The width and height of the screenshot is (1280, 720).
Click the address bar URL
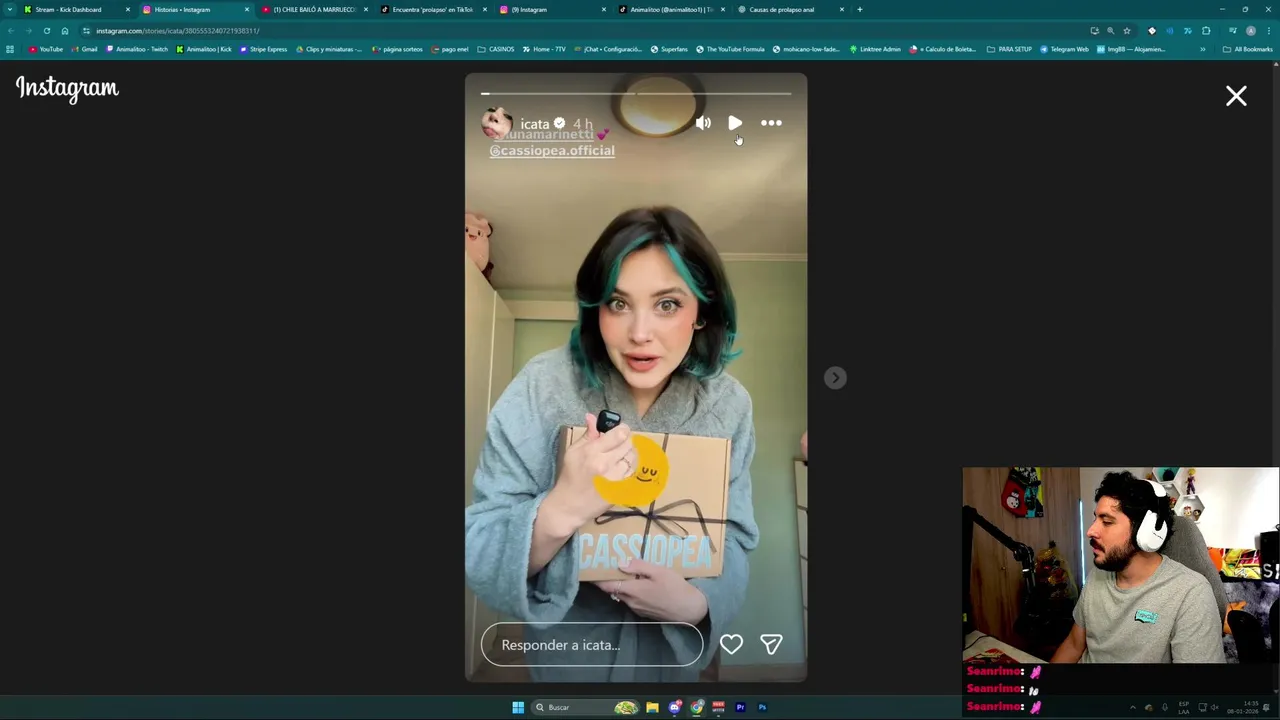(x=178, y=31)
